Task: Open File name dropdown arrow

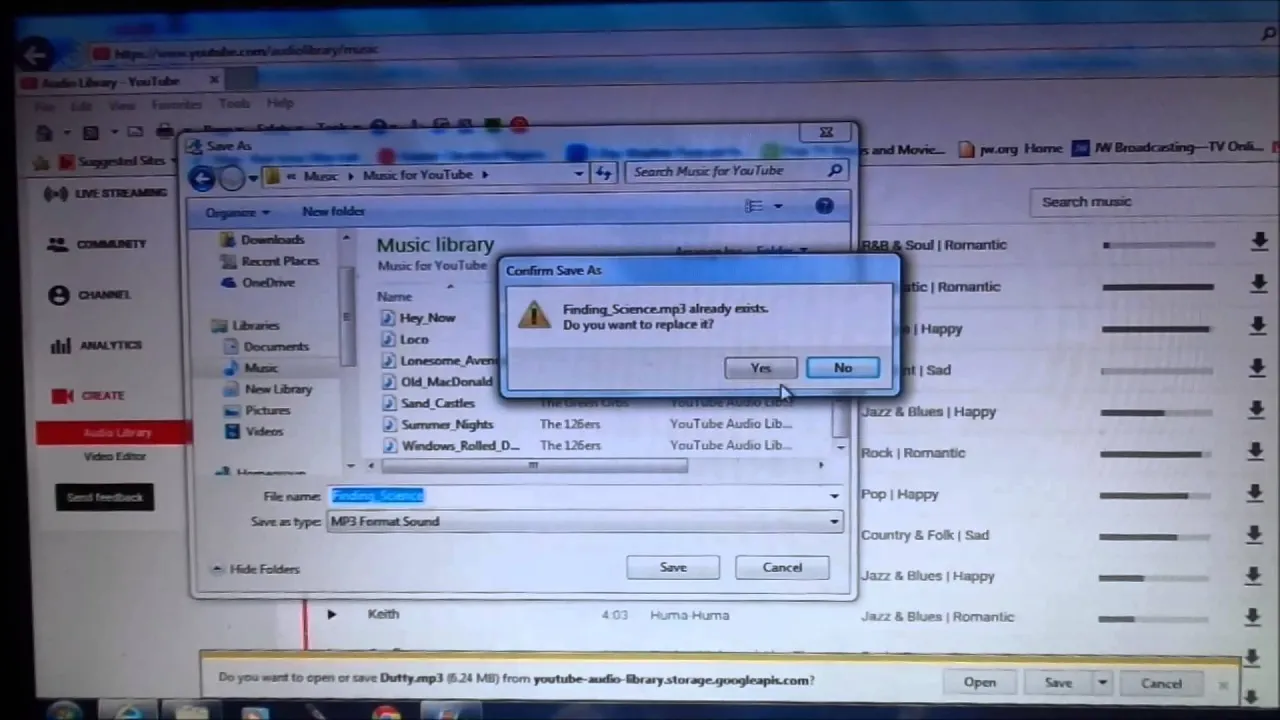Action: point(834,496)
